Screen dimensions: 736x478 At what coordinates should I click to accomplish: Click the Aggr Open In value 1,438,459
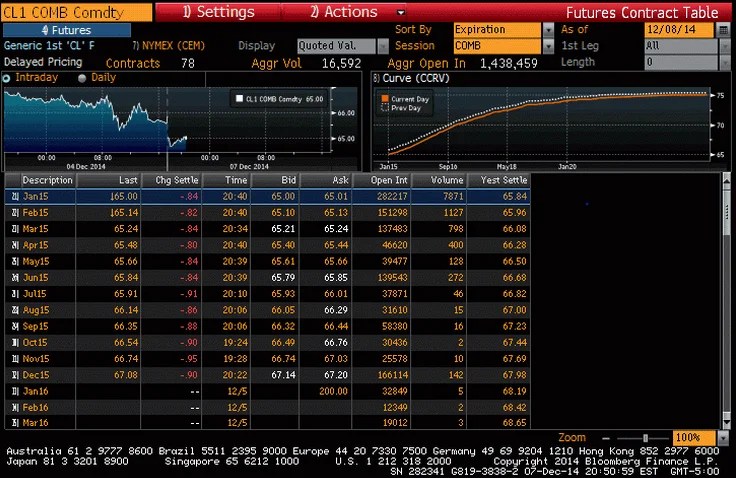[509, 63]
